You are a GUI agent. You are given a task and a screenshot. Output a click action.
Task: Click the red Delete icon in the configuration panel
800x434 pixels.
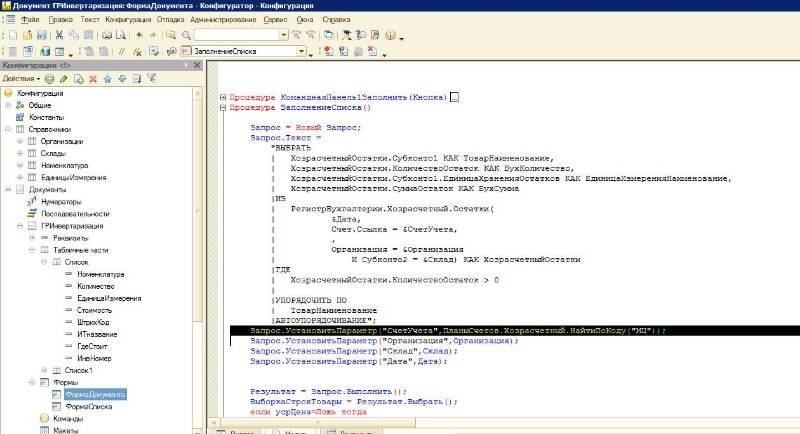coord(93,78)
